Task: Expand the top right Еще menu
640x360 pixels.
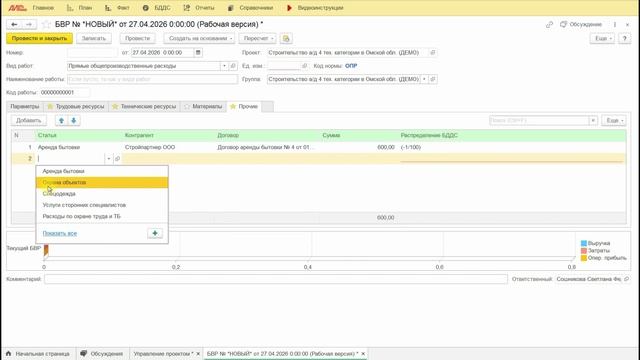Action: (x=602, y=38)
